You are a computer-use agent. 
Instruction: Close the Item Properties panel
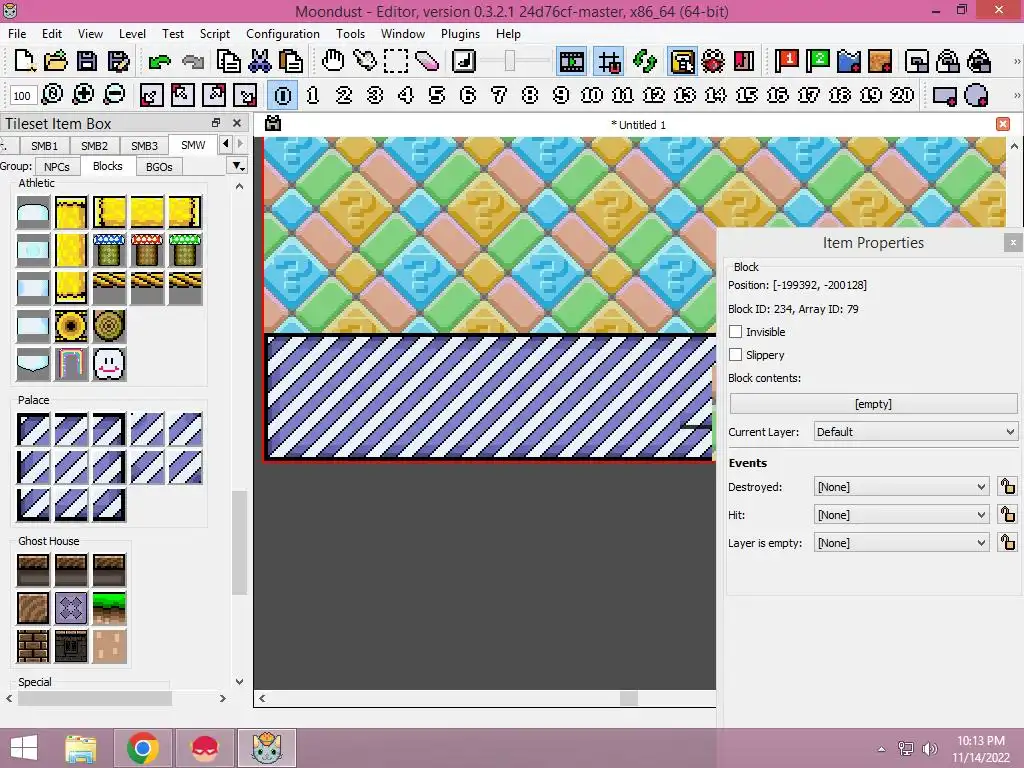click(x=1013, y=242)
